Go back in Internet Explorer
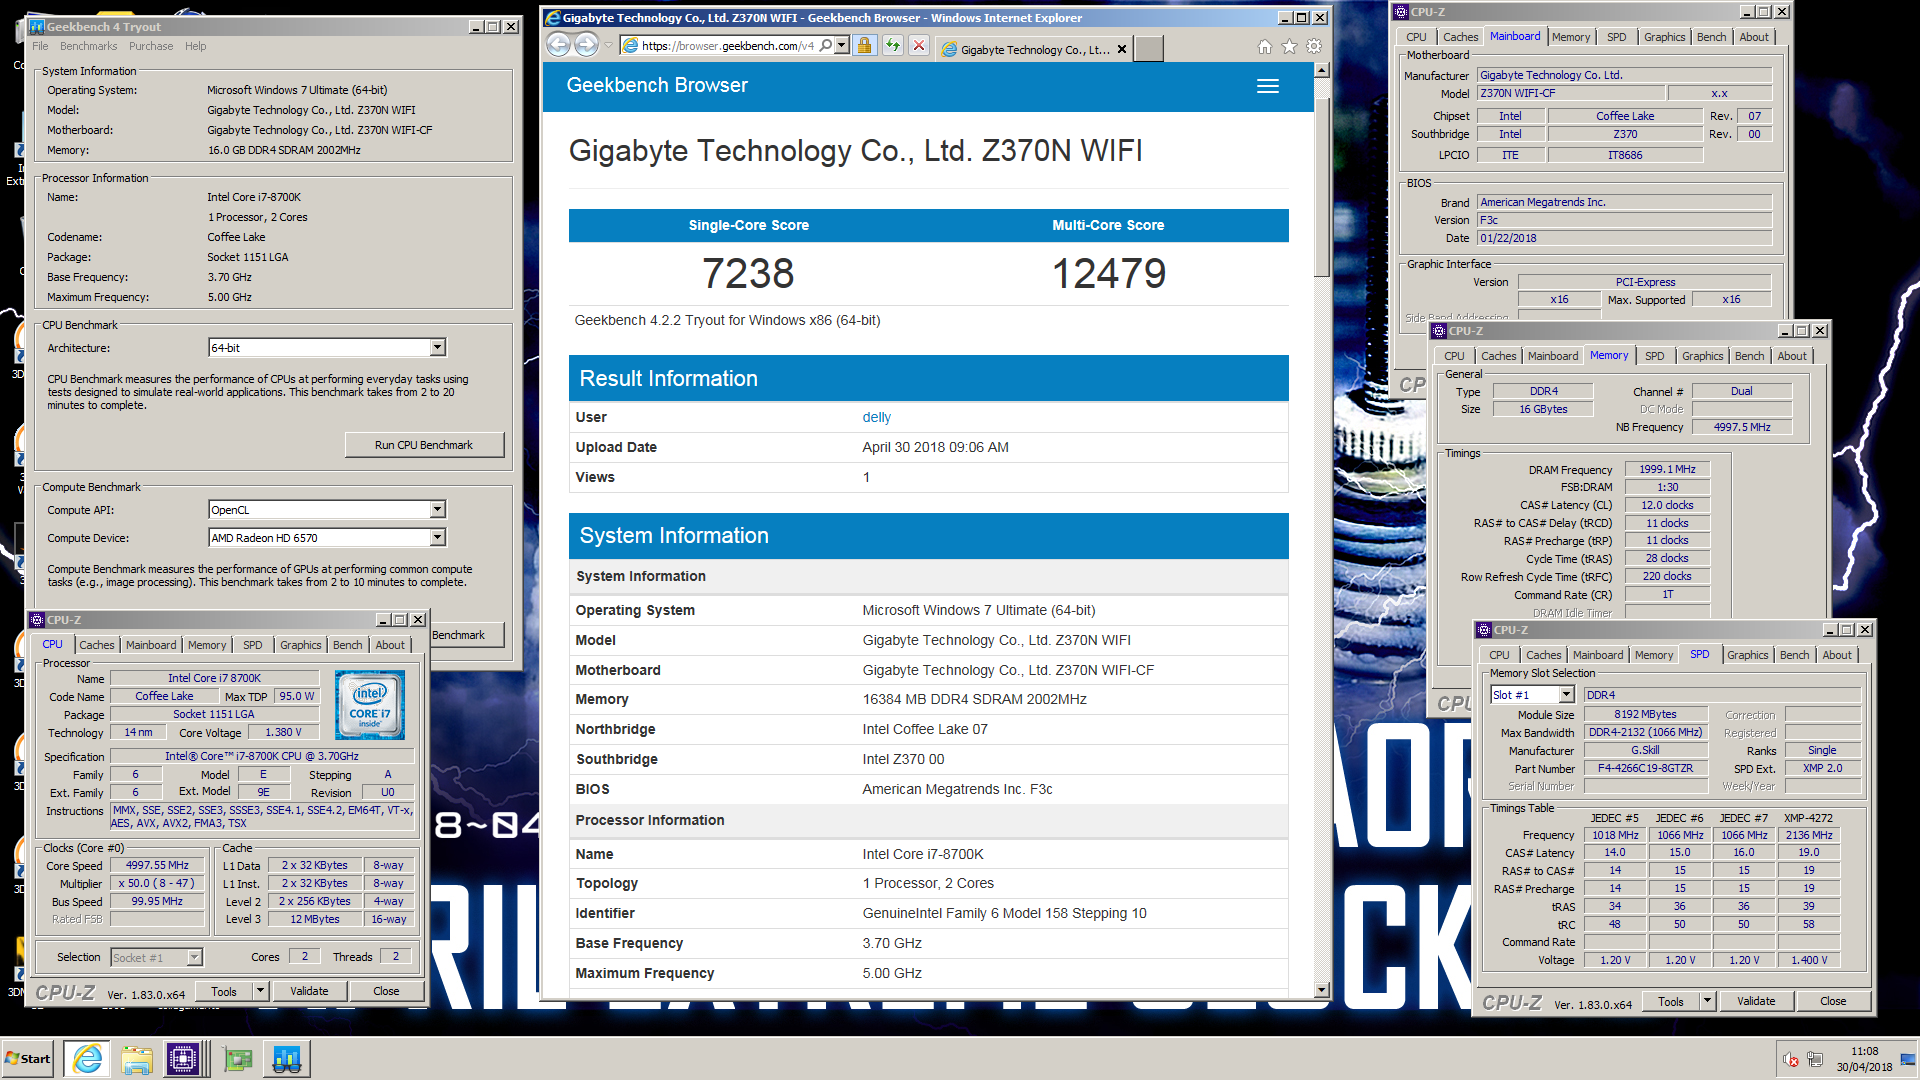 click(x=559, y=45)
